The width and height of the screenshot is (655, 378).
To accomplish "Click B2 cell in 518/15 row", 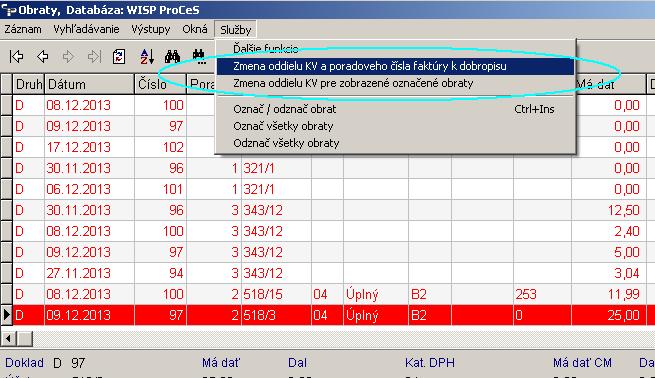I will [429, 294].
